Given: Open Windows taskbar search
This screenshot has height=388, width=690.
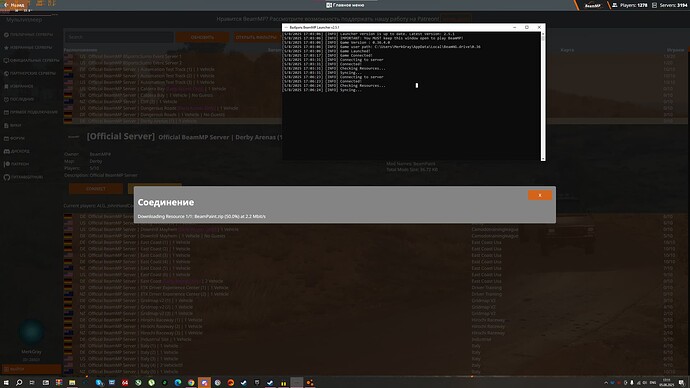Looking at the screenshot, I should point(19,383).
